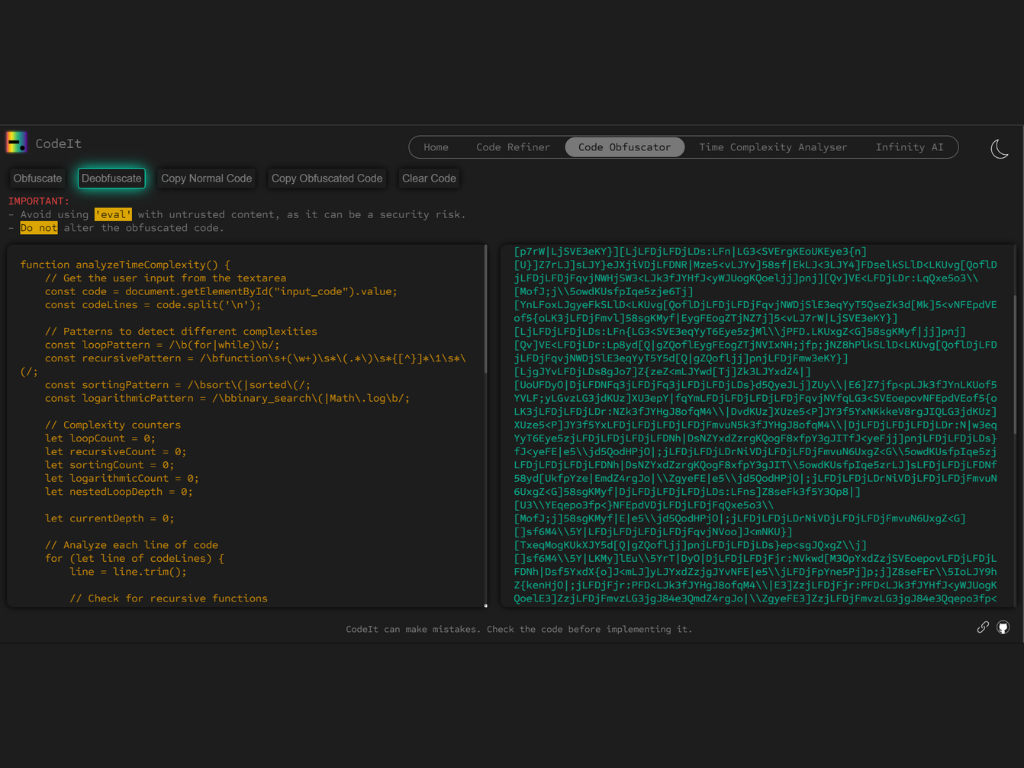
Task: Go to the Home tab
Action: [x=436, y=147]
